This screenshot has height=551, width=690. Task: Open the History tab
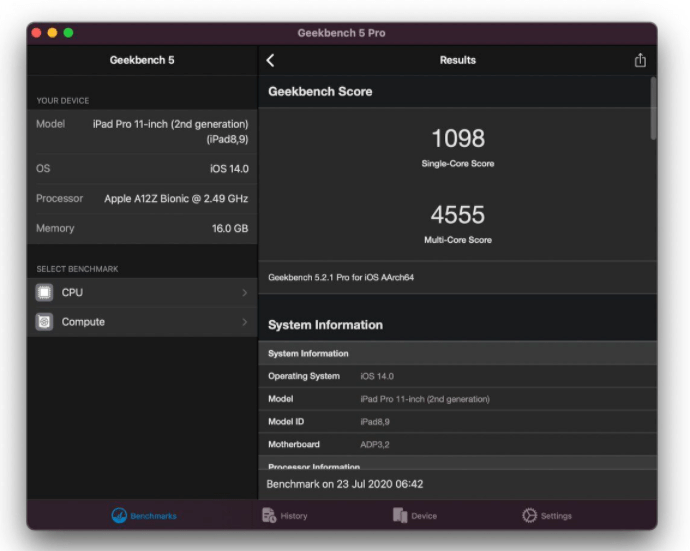pos(285,515)
